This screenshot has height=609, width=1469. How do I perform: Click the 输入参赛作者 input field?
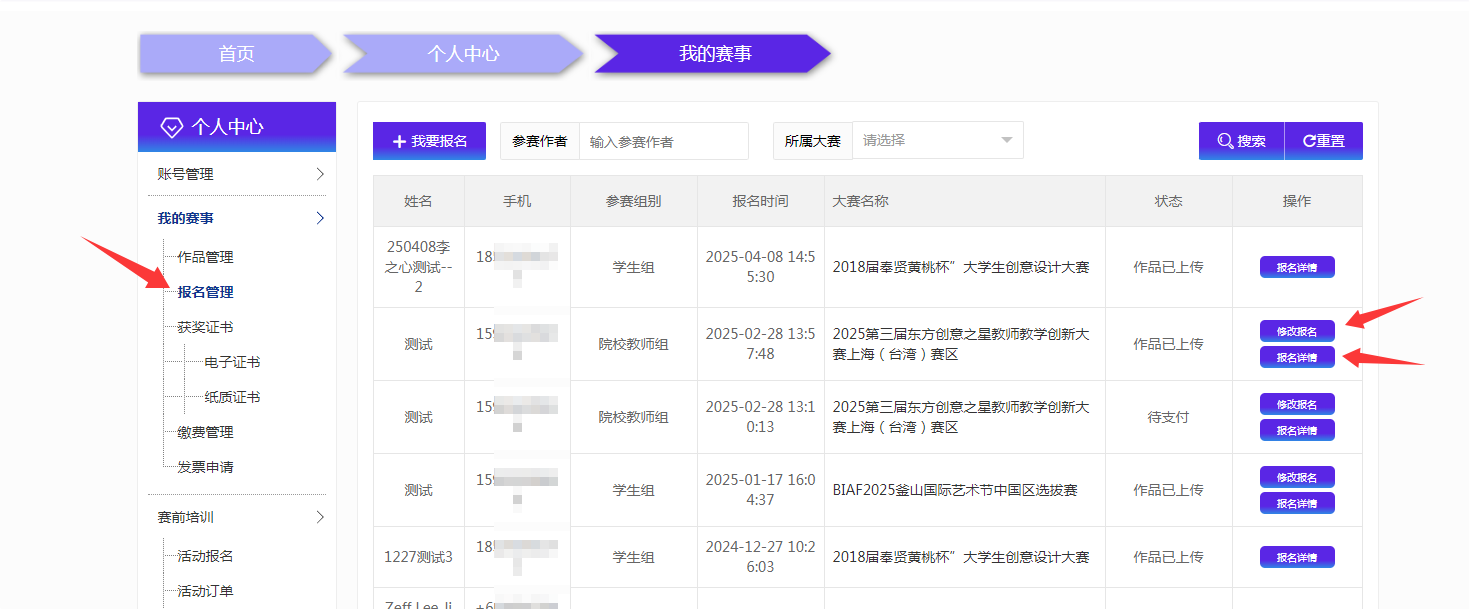(663, 140)
